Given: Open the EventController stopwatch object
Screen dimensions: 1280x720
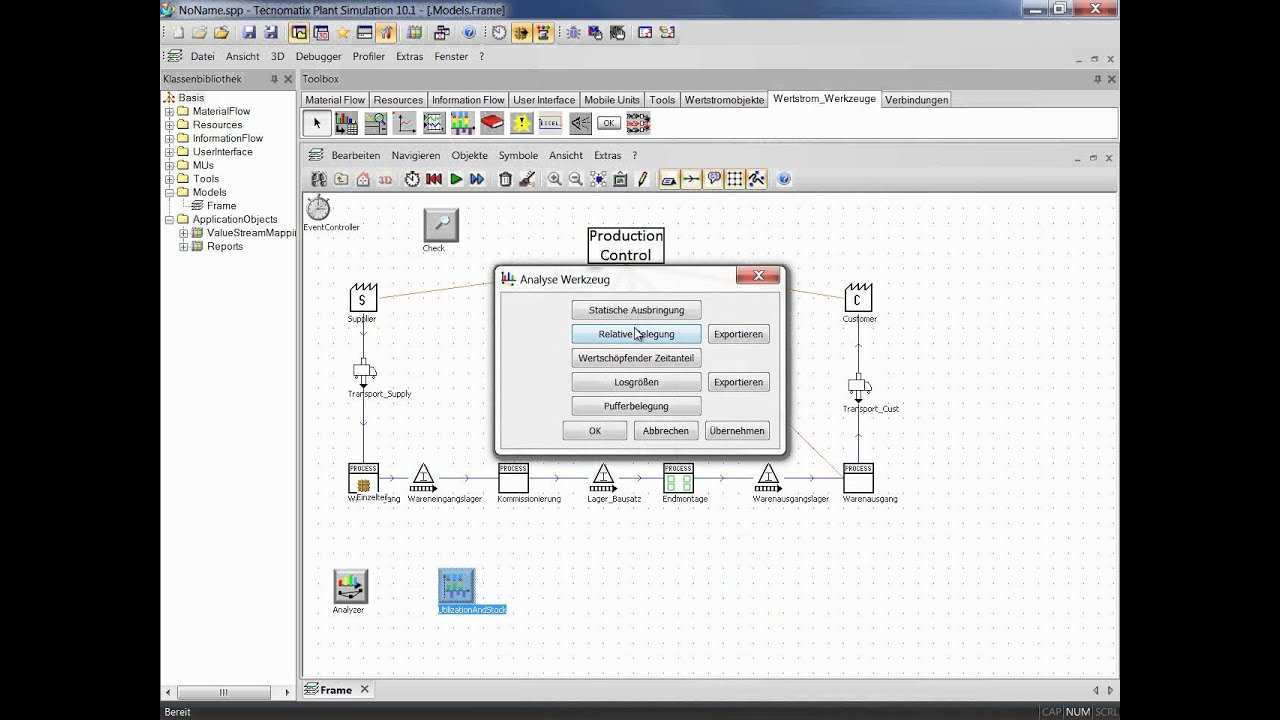Looking at the screenshot, I should tap(318, 208).
